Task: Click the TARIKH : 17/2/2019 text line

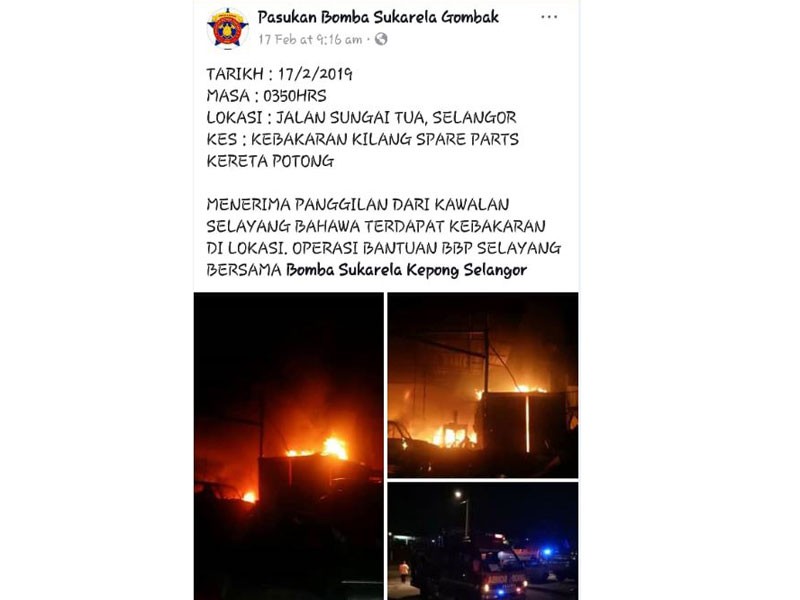Action: click(x=279, y=74)
